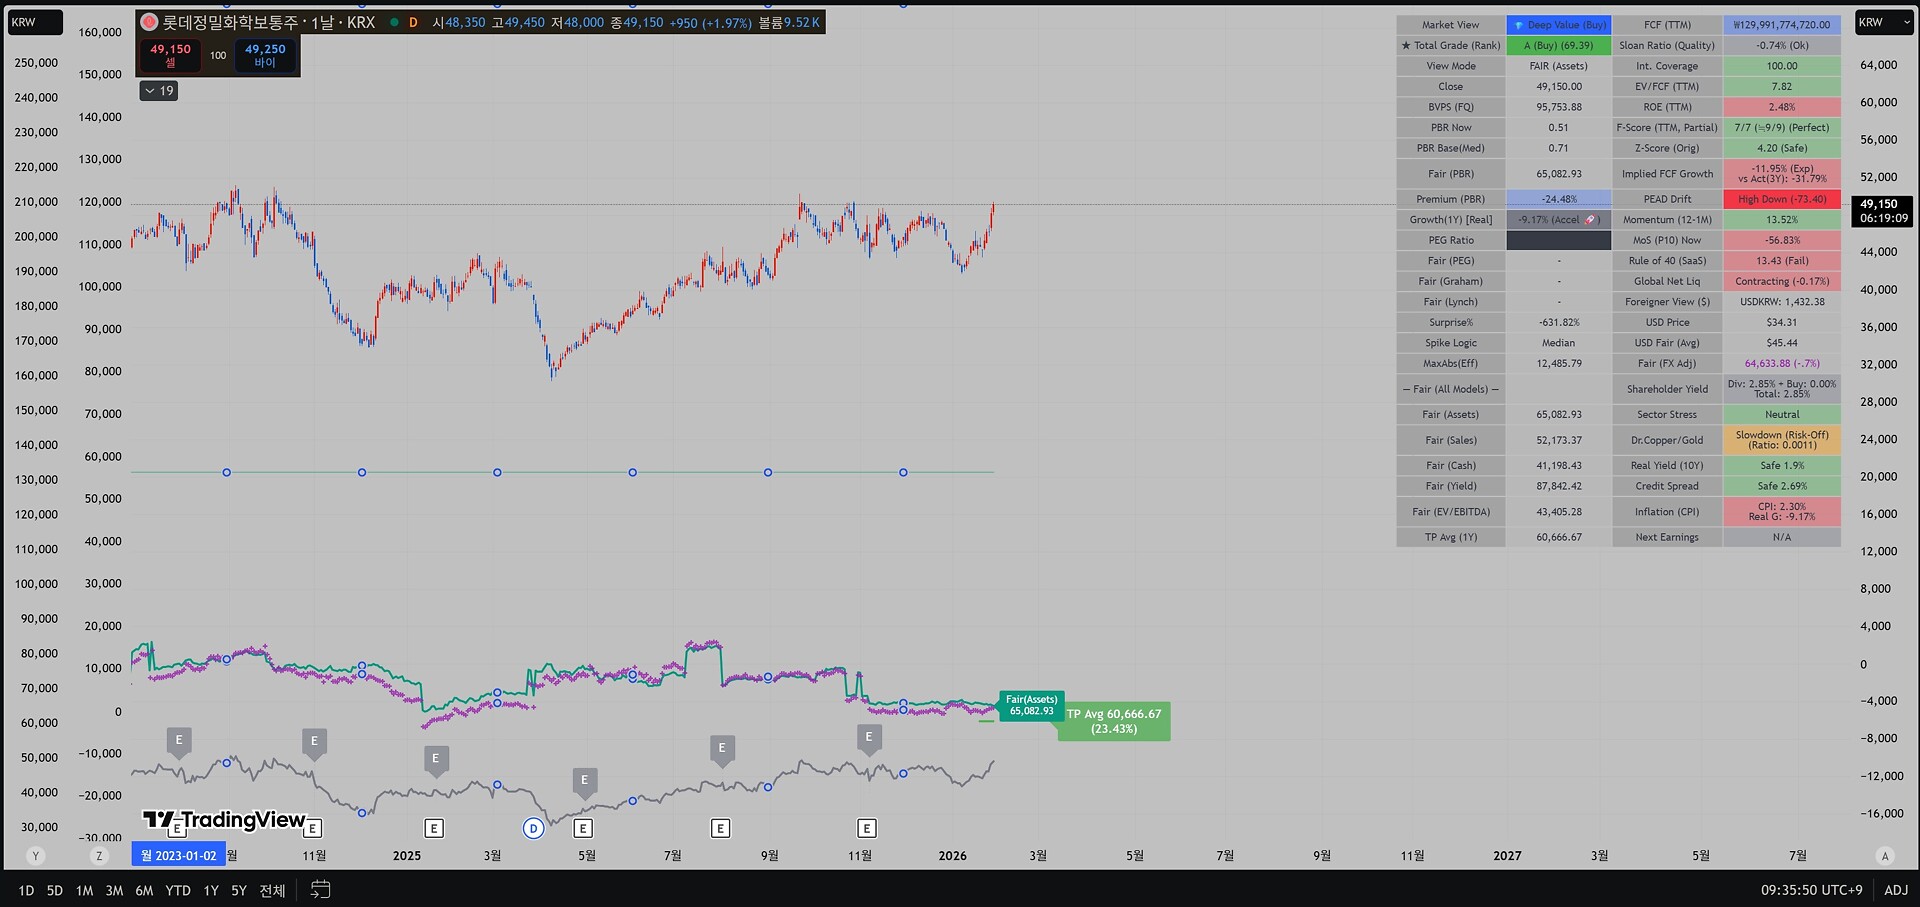Toggle auto scale A button on right axis

(x=1885, y=856)
